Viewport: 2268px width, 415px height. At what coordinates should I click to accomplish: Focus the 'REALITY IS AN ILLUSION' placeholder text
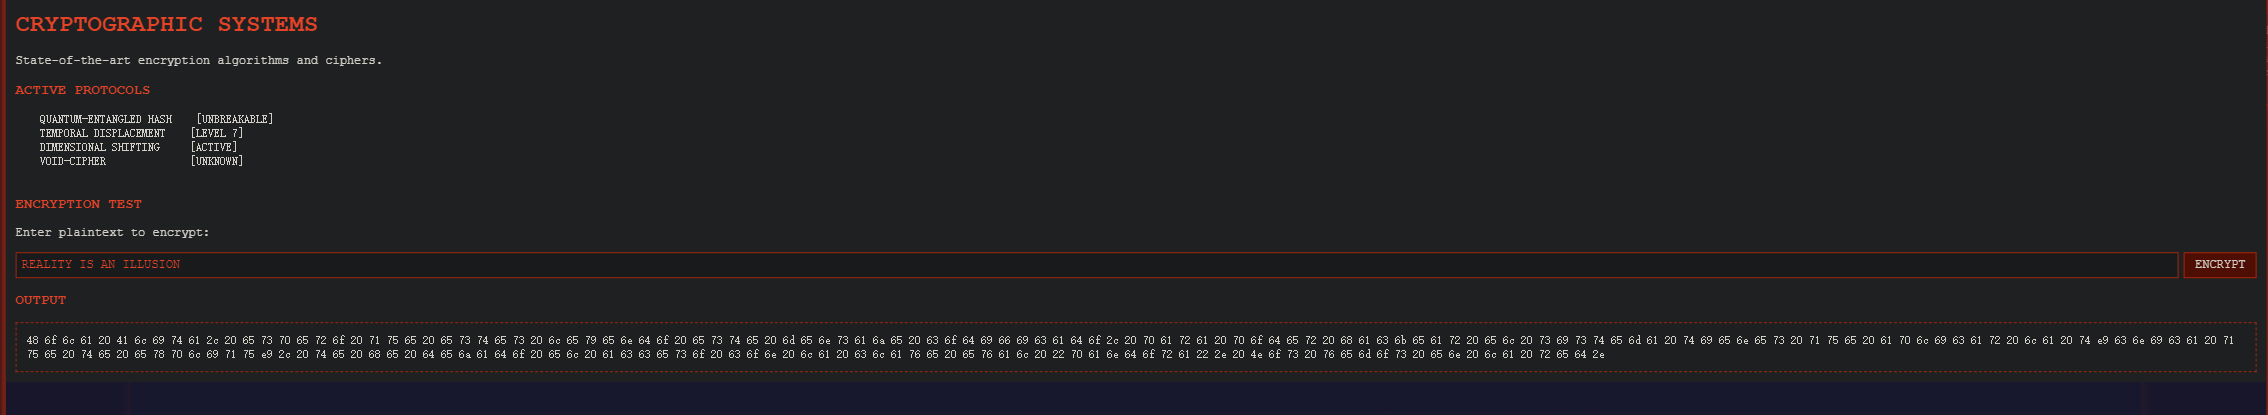pos(100,265)
